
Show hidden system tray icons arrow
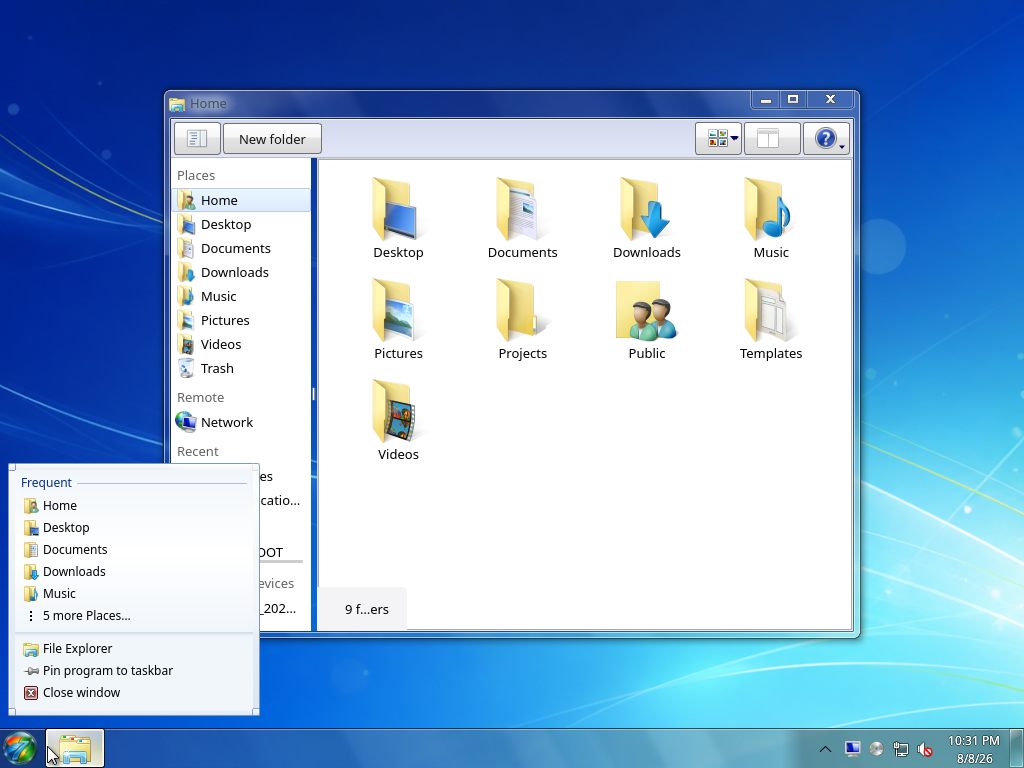click(825, 749)
